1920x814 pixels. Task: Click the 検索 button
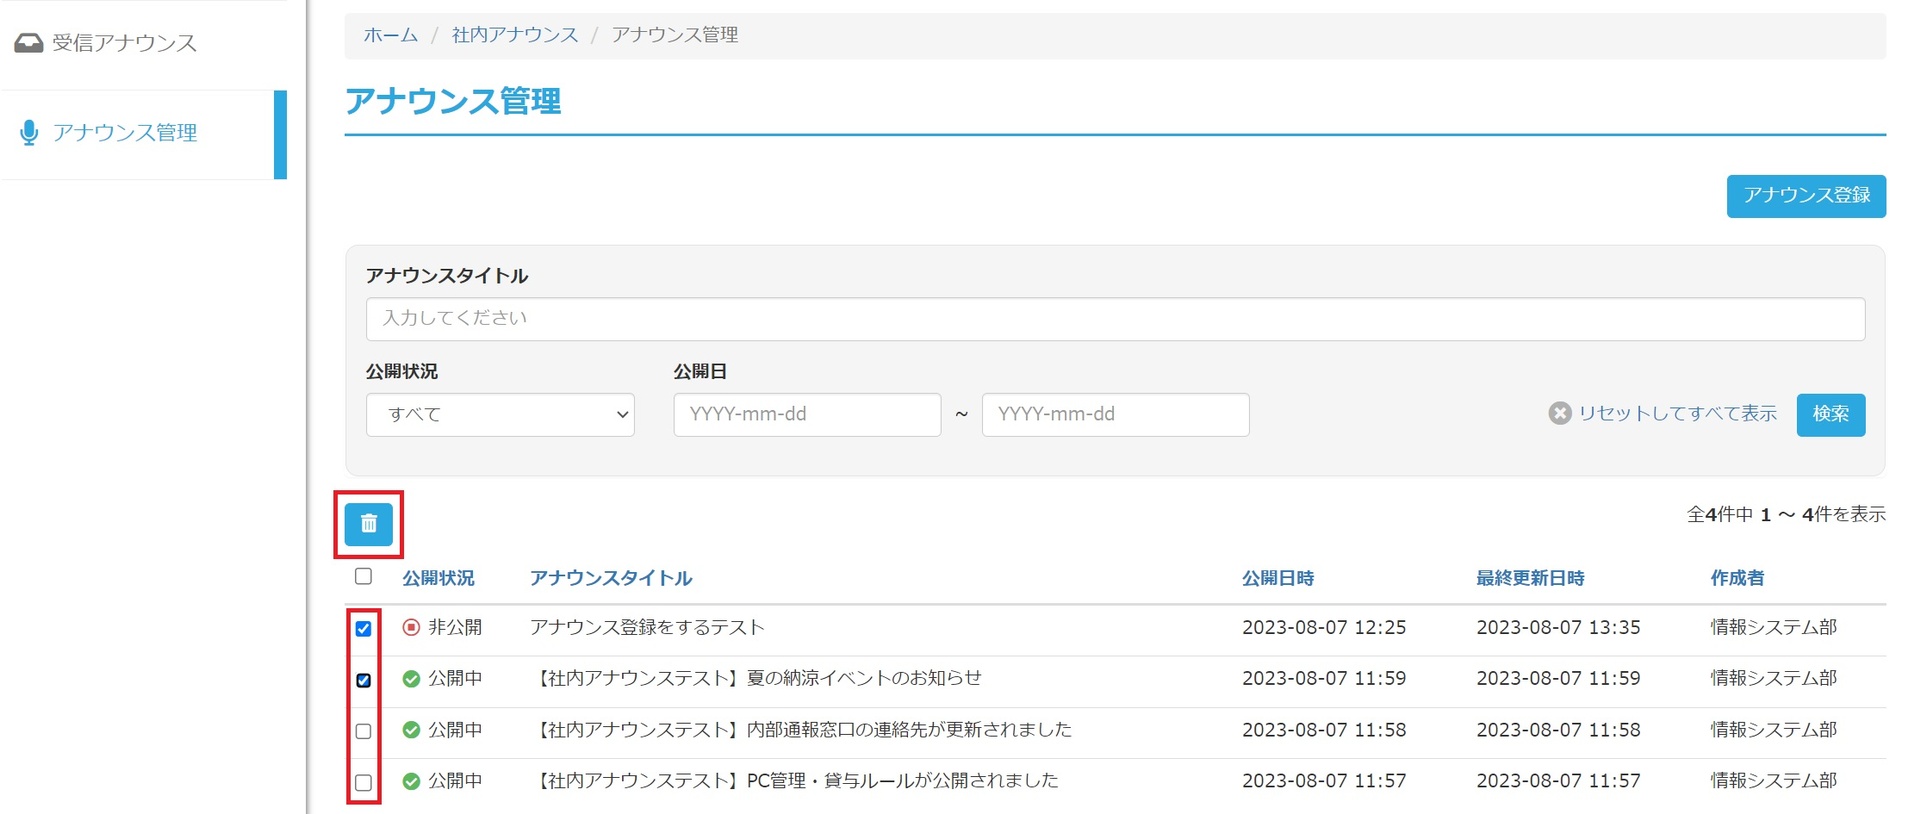(1830, 414)
